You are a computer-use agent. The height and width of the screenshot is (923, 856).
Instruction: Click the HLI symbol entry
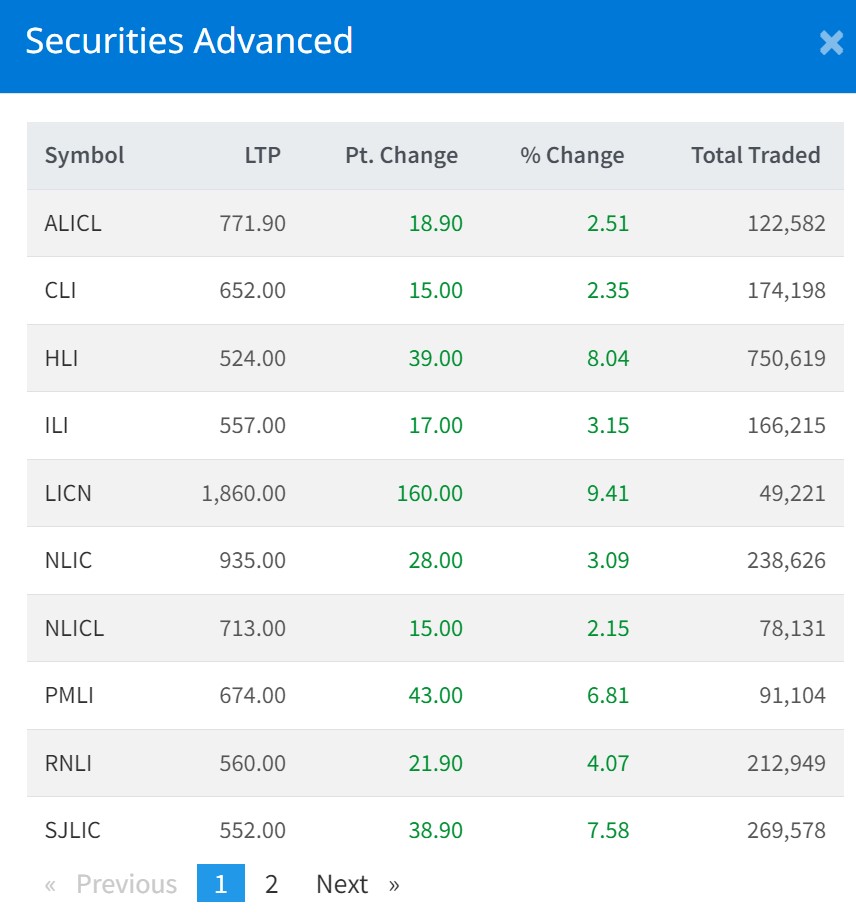coord(61,358)
